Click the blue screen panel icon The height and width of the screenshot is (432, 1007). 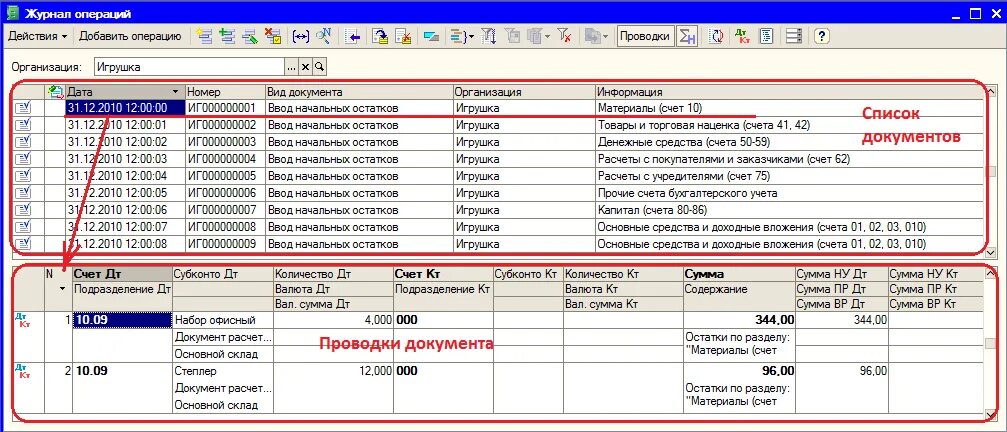(431, 37)
